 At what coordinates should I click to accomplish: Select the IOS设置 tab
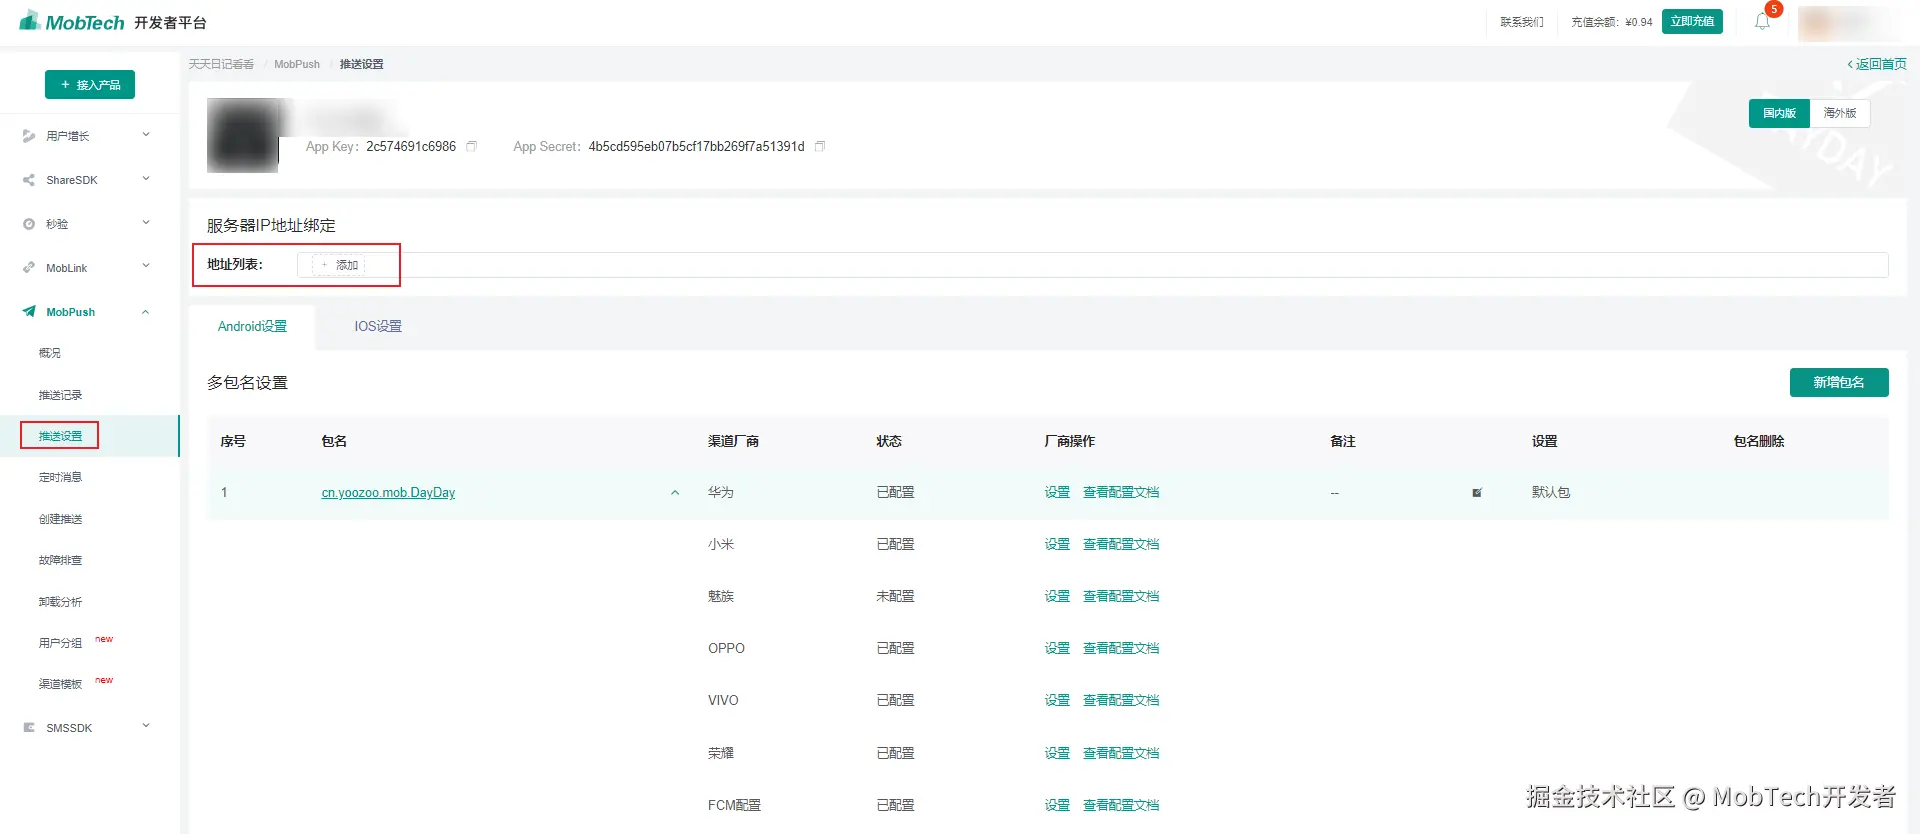(378, 326)
